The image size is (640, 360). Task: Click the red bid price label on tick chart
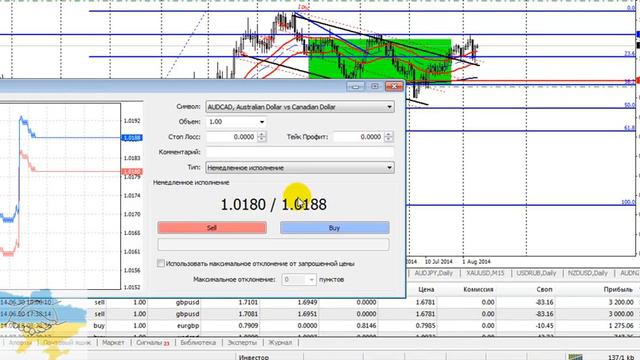pos(132,171)
